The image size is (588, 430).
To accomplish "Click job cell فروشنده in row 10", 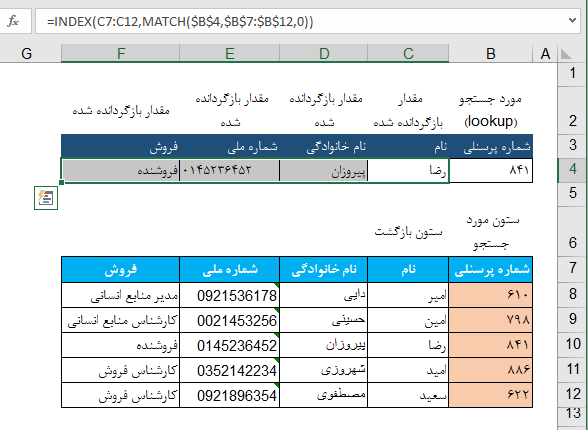I will coord(120,345).
